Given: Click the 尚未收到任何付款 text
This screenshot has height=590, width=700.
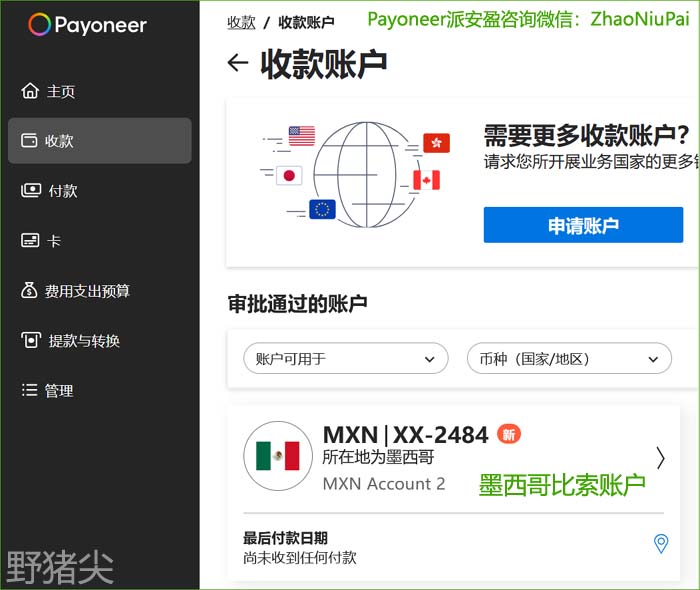Looking at the screenshot, I should (300, 557).
